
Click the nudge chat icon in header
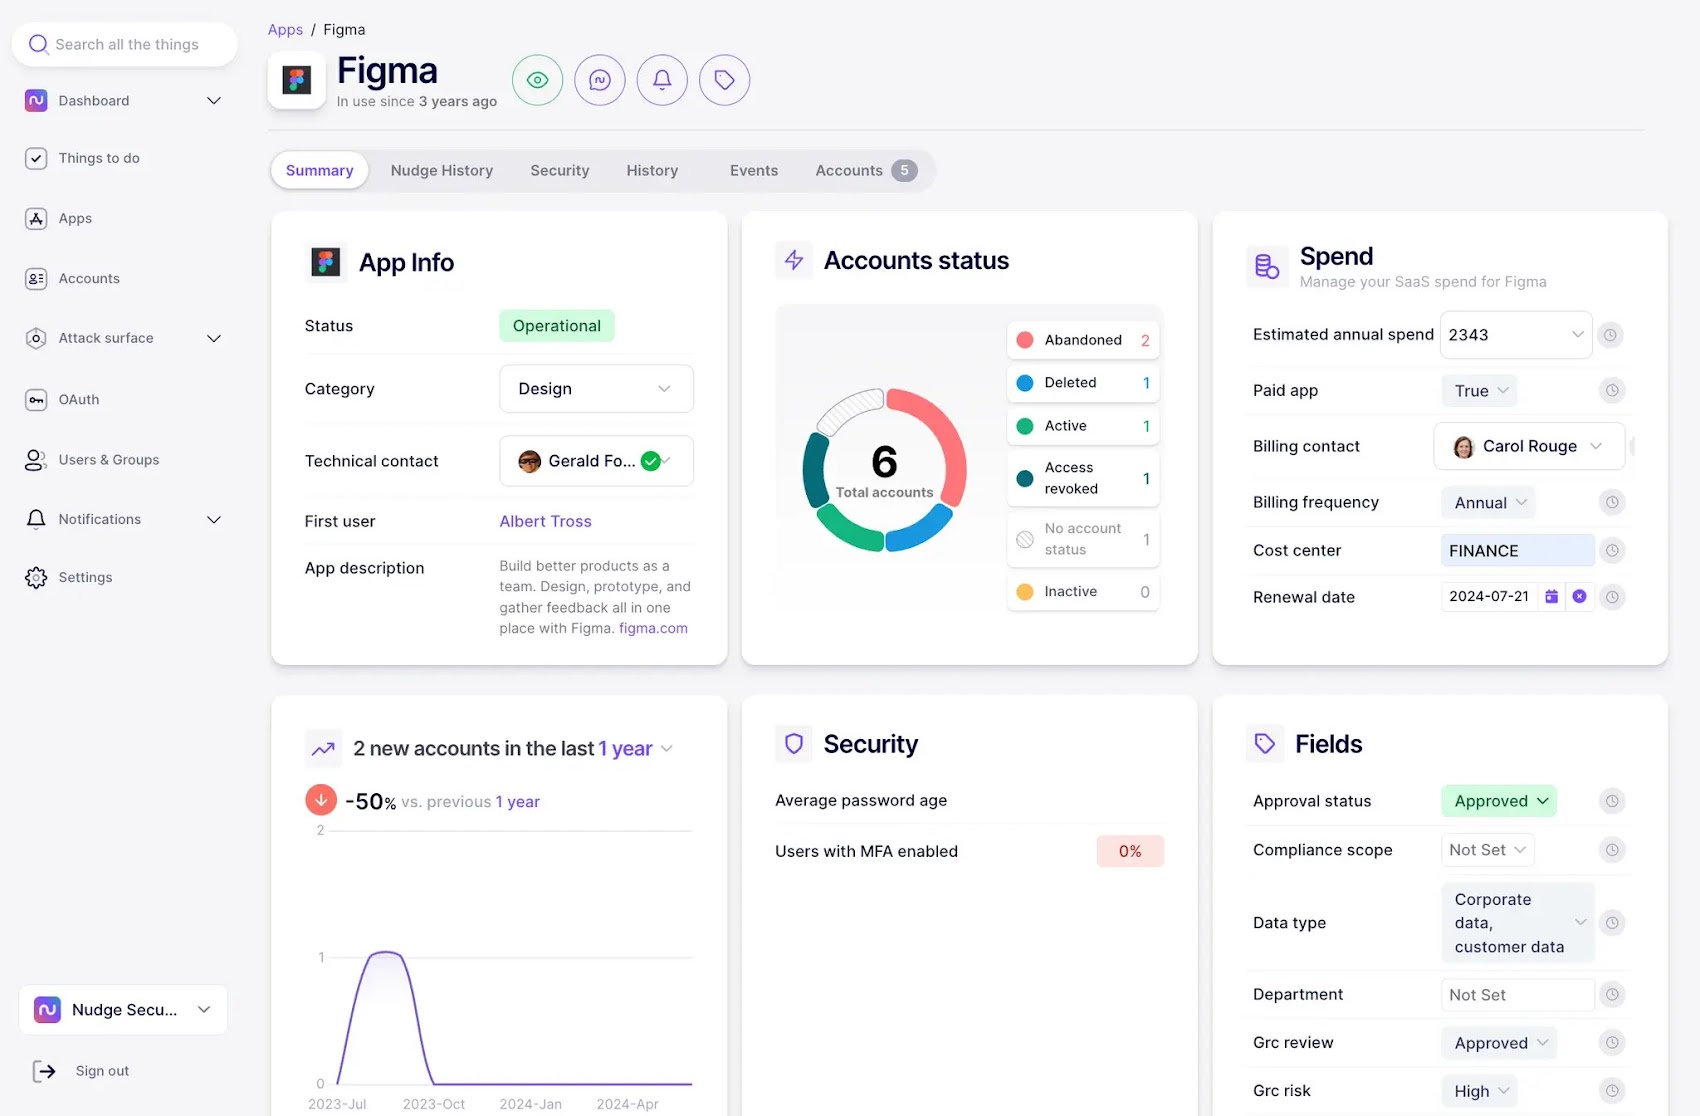click(x=600, y=80)
